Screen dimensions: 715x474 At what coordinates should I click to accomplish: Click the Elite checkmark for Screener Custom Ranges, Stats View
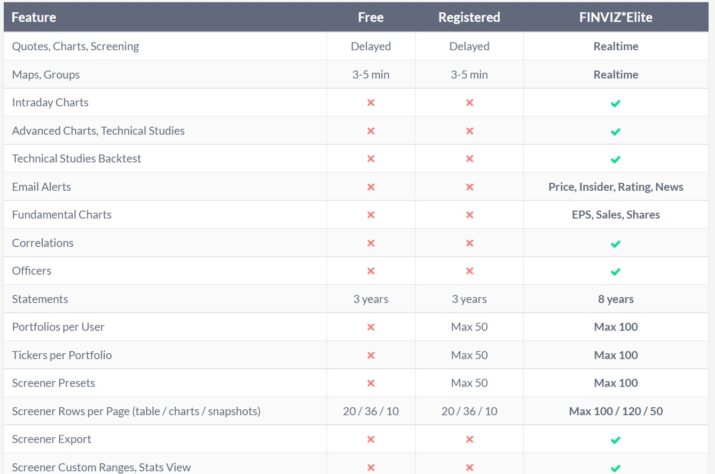616,468
